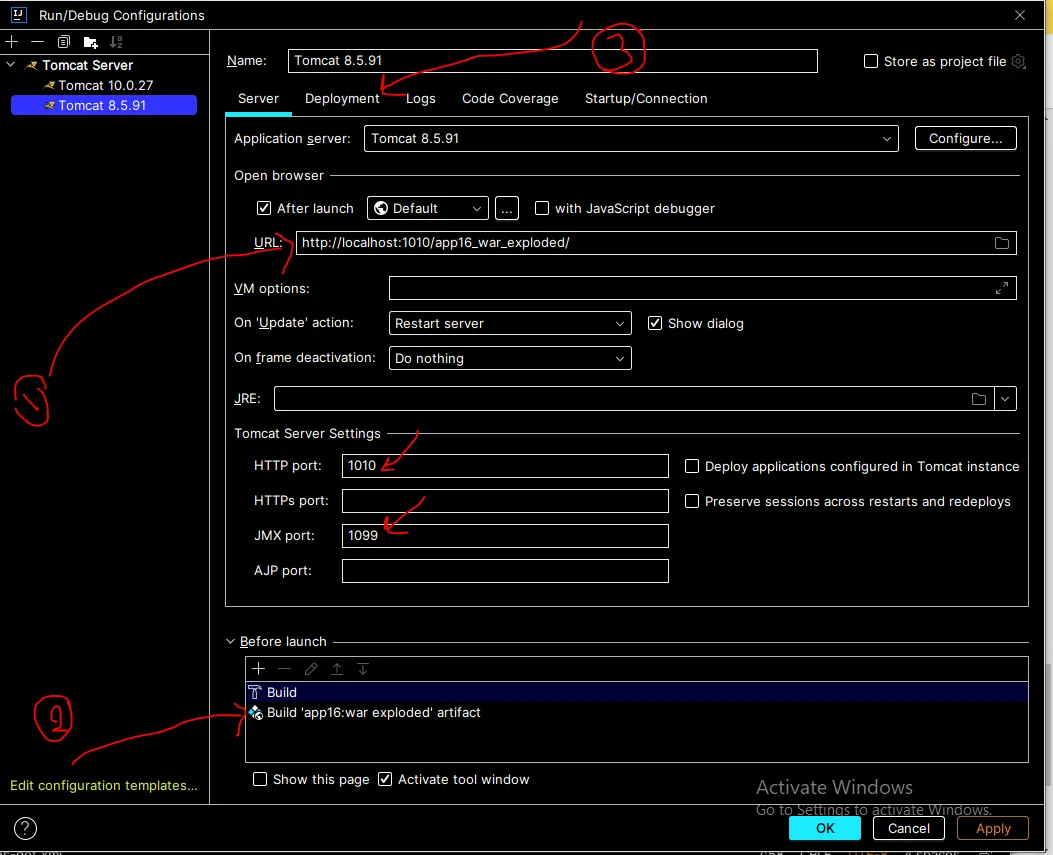The height and width of the screenshot is (855, 1053).
Task: Remove the selected Before launch task
Action: coord(285,669)
